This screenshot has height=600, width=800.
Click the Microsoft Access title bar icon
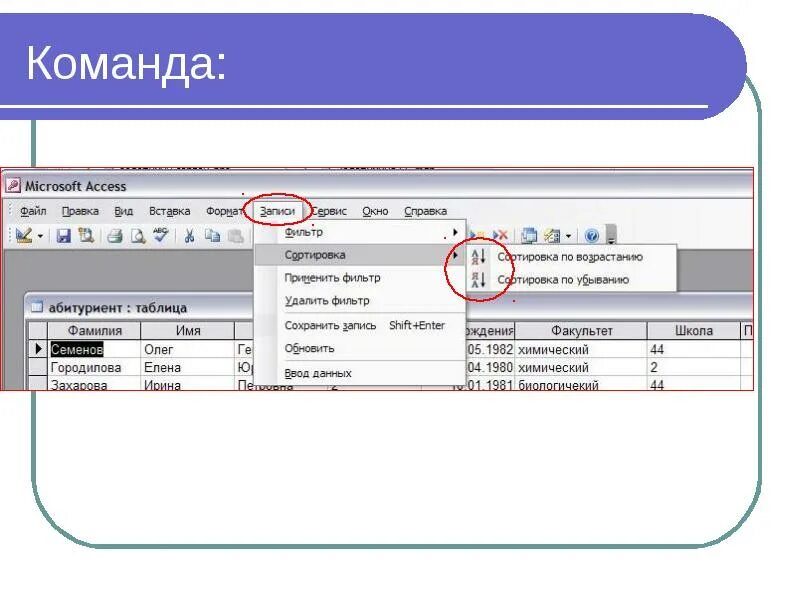13,186
